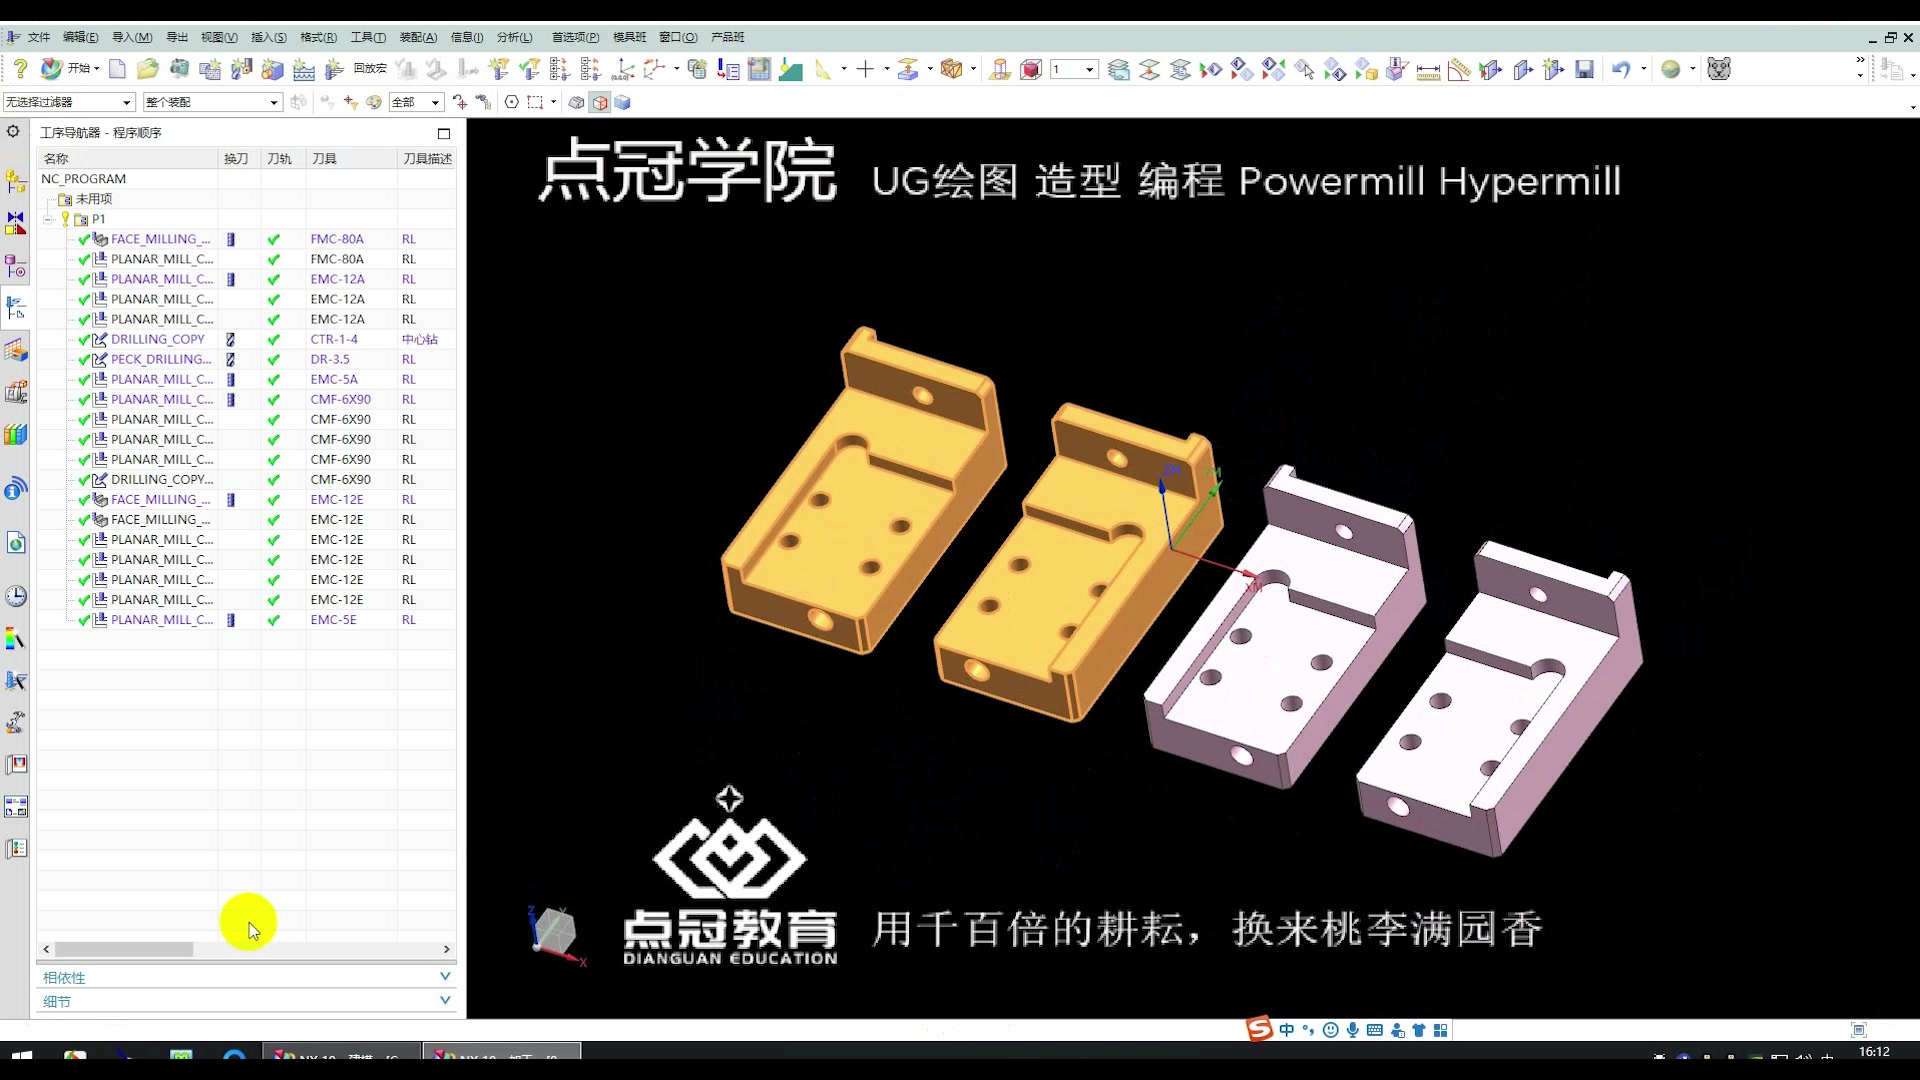This screenshot has width=1920, height=1080.
Task: Select the DRILLING_COPY operation using CTR-1-4
Action: click(x=157, y=339)
